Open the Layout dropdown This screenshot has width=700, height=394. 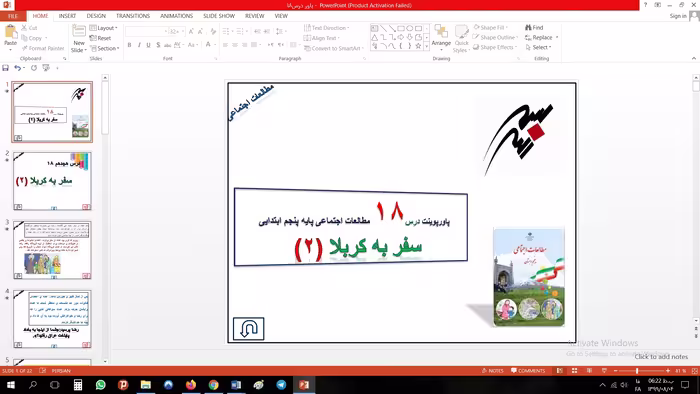[104, 28]
